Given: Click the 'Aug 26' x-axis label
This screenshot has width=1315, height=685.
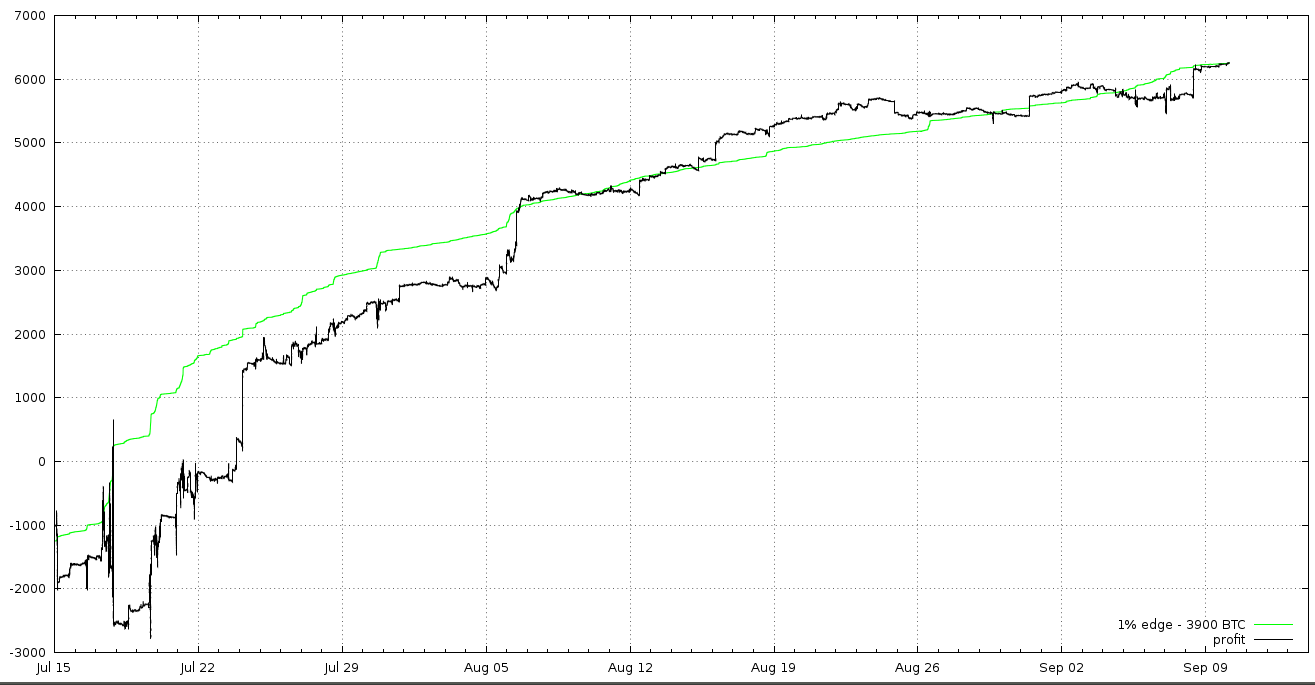Looking at the screenshot, I should point(918,666).
